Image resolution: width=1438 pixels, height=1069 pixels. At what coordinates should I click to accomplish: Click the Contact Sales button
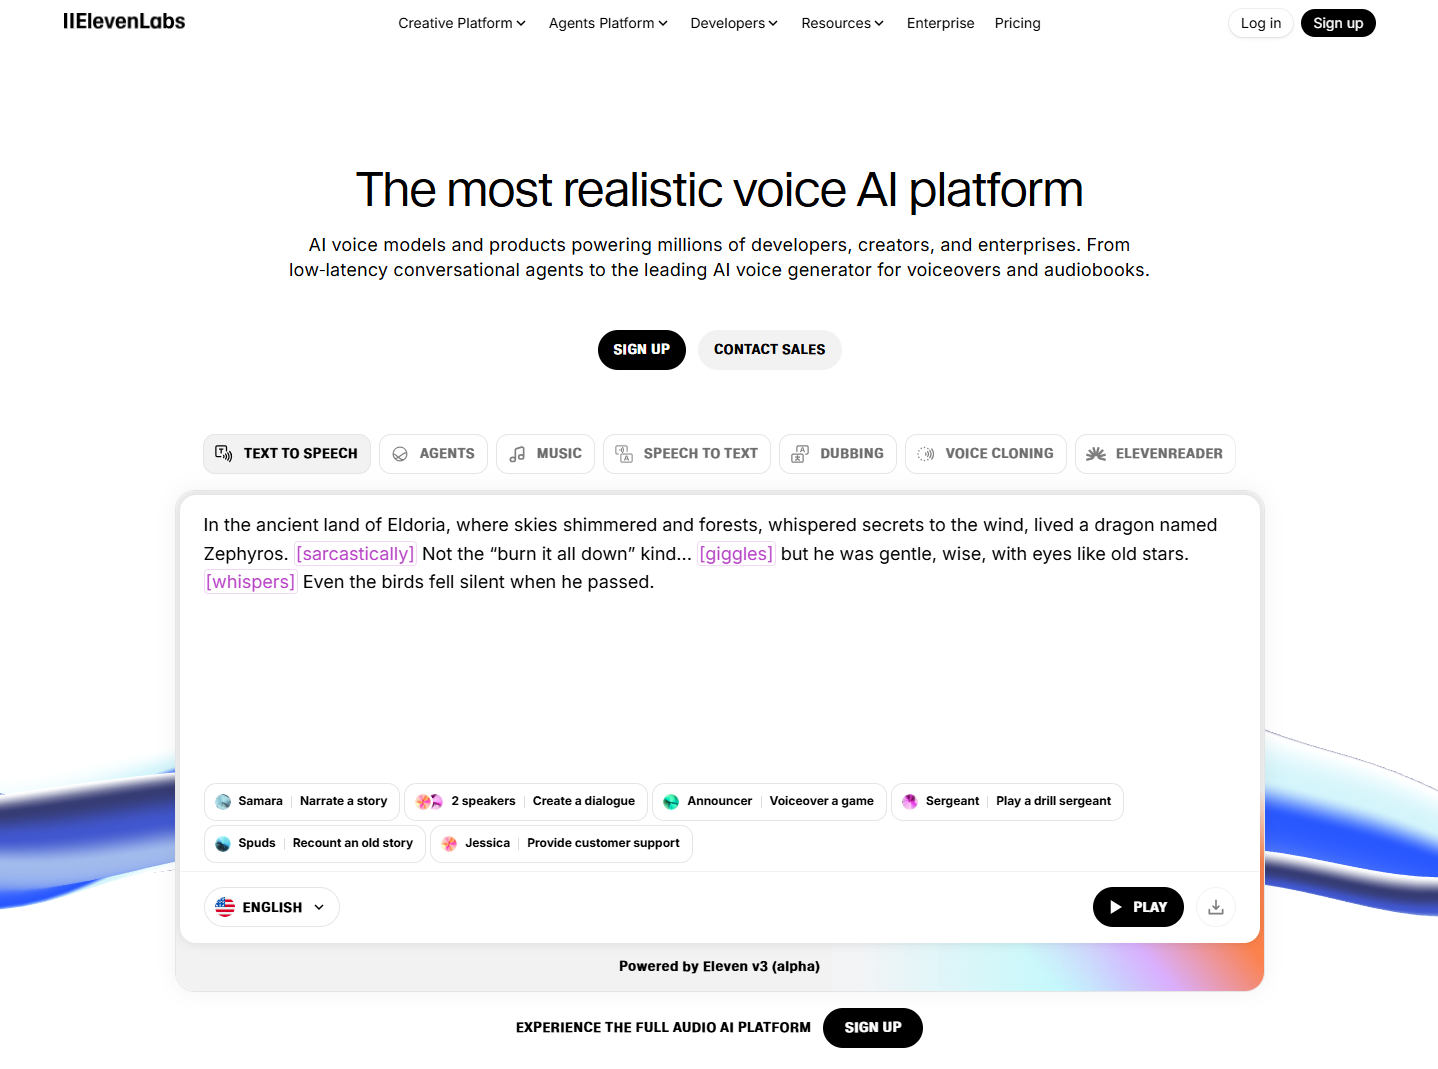coord(769,350)
